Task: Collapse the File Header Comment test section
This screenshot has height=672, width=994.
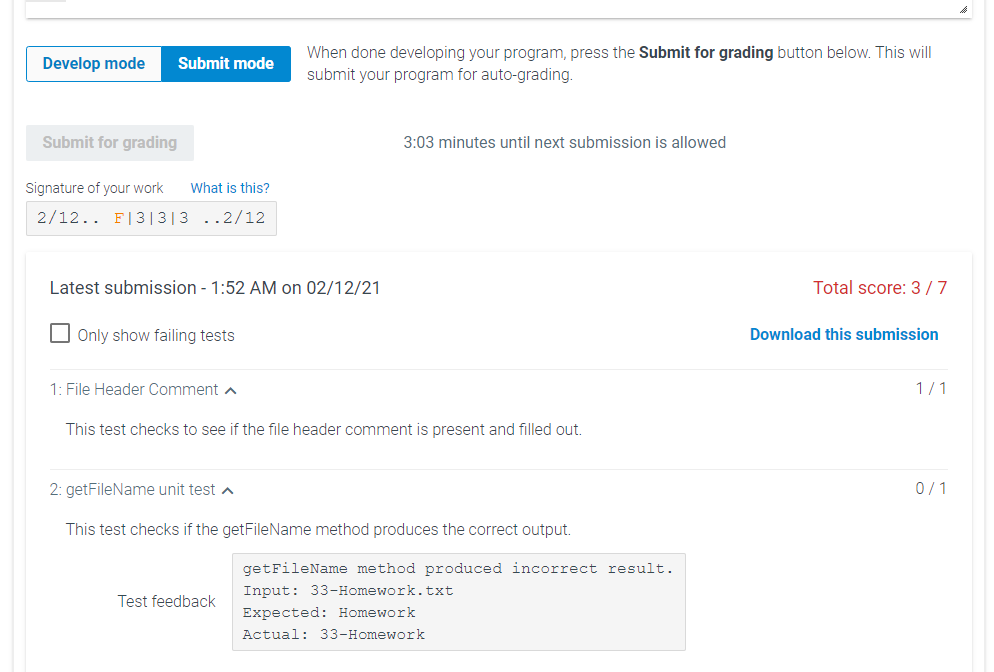Action: [230, 390]
